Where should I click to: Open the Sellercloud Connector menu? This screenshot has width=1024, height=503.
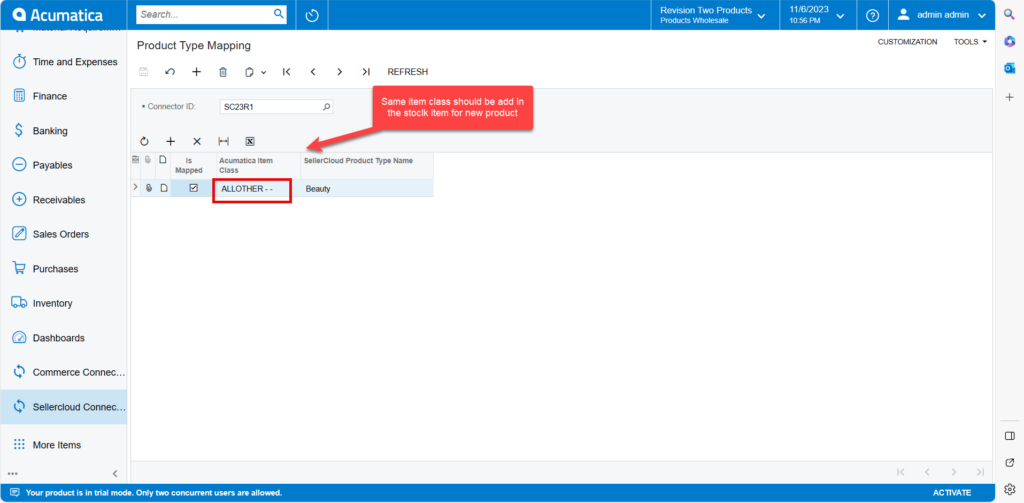(63, 407)
